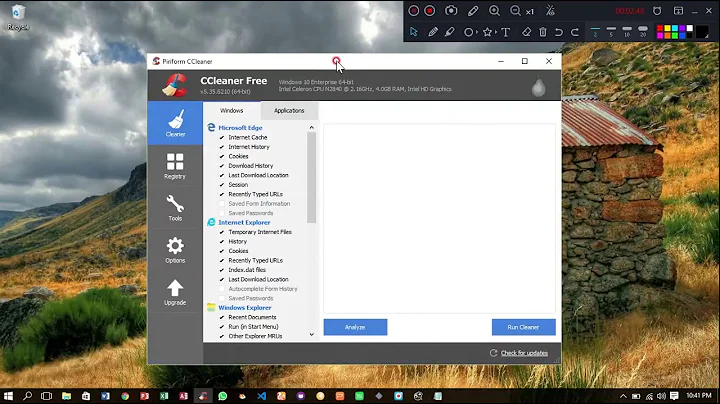The width and height of the screenshot is (720, 404).
Task: Select the highlighter marker tool
Action: 450,32
